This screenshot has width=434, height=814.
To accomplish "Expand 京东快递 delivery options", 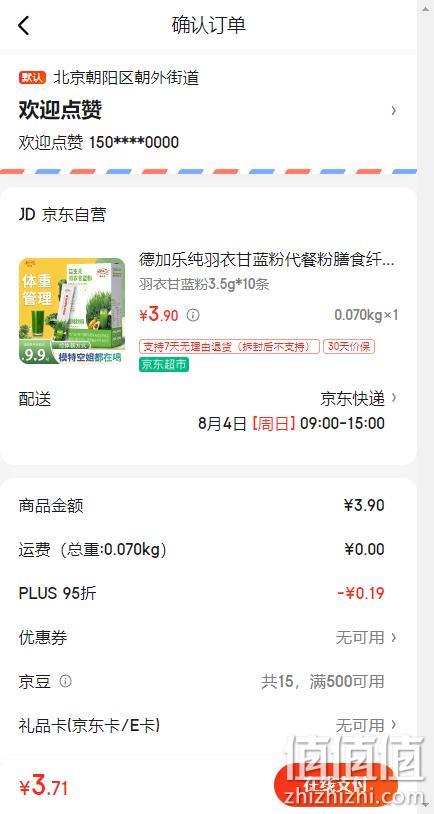I will 358,398.
